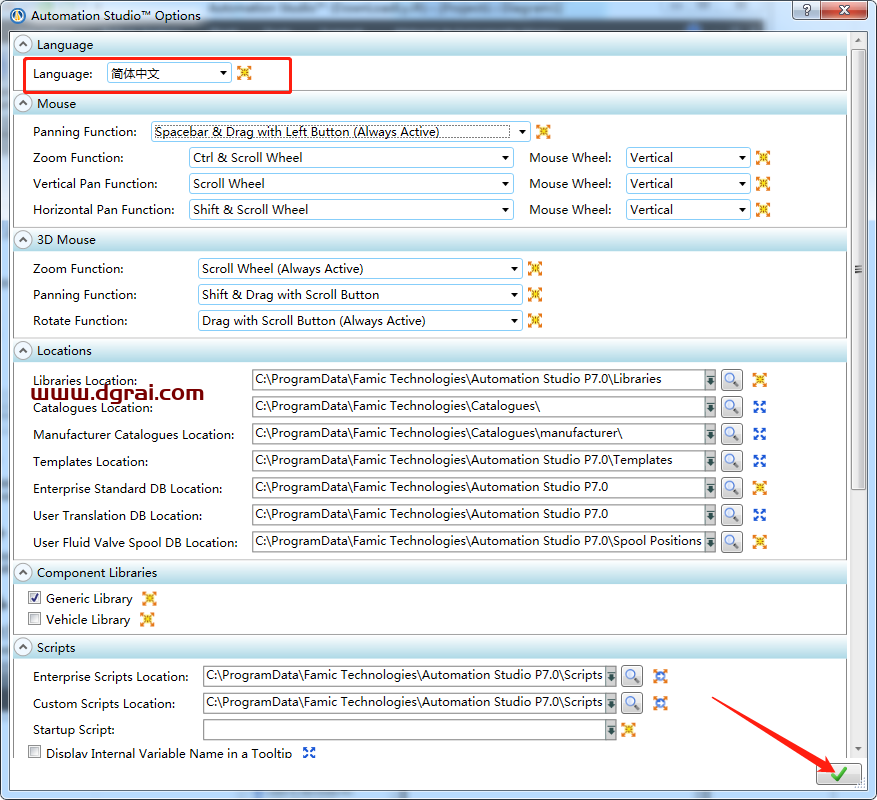Reset the Zoom Function Mouse Wheel setting
The image size is (877, 800).
click(762, 158)
